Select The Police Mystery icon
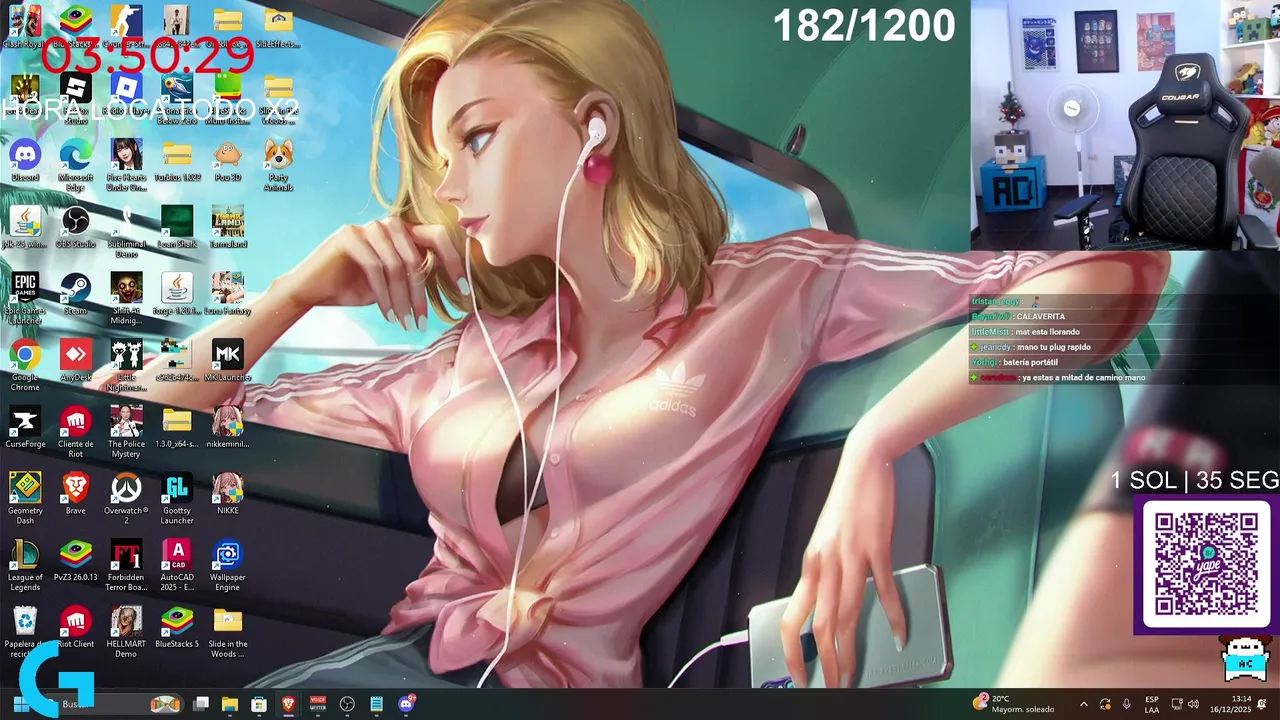1280x720 pixels. coord(127,432)
